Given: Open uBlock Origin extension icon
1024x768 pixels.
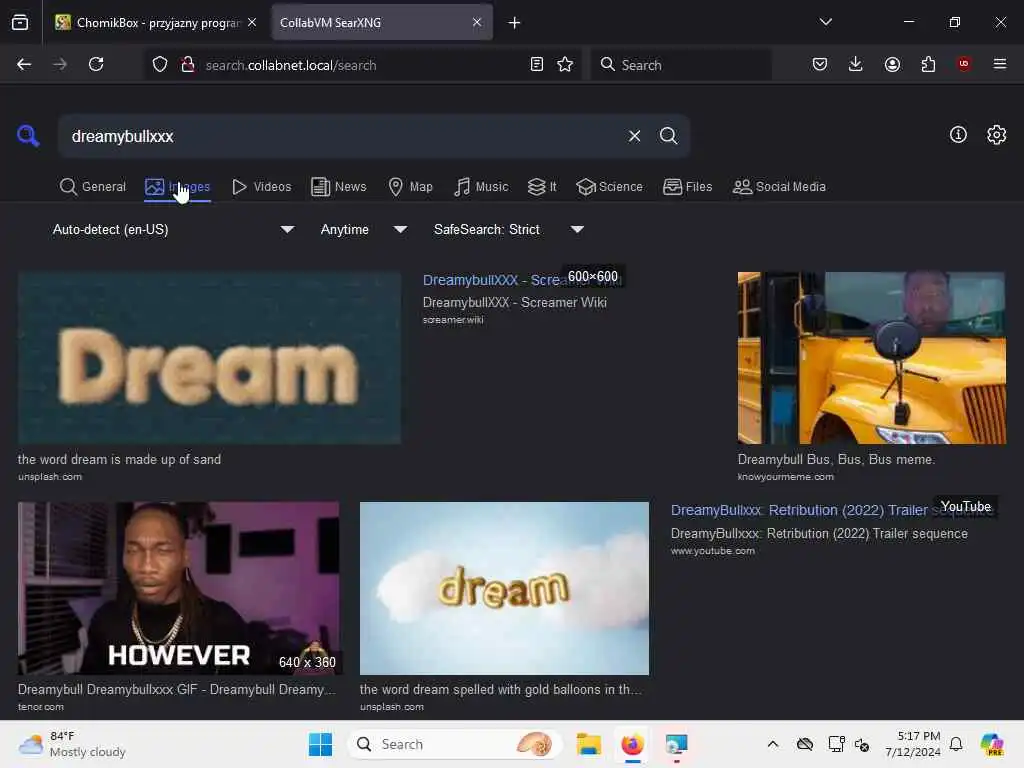Looking at the screenshot, I should pyautogui.click(x=964, y=64).
